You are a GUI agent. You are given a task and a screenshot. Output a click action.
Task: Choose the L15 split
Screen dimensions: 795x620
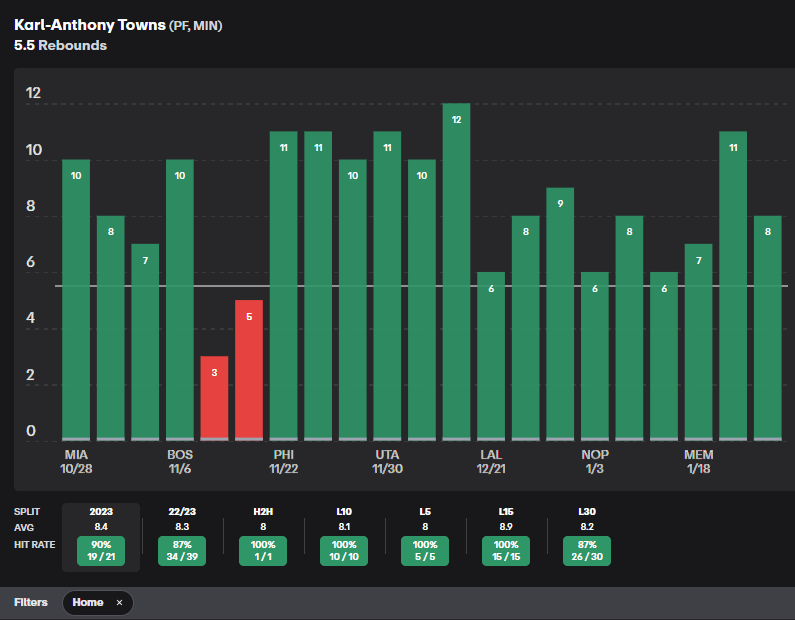(506, 512)
